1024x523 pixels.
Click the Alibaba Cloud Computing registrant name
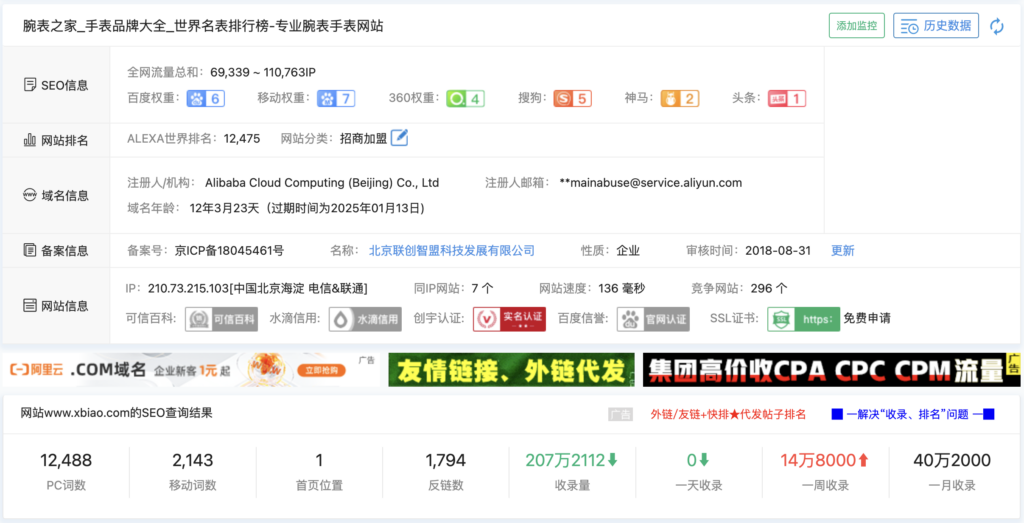[x=322, y=183]
